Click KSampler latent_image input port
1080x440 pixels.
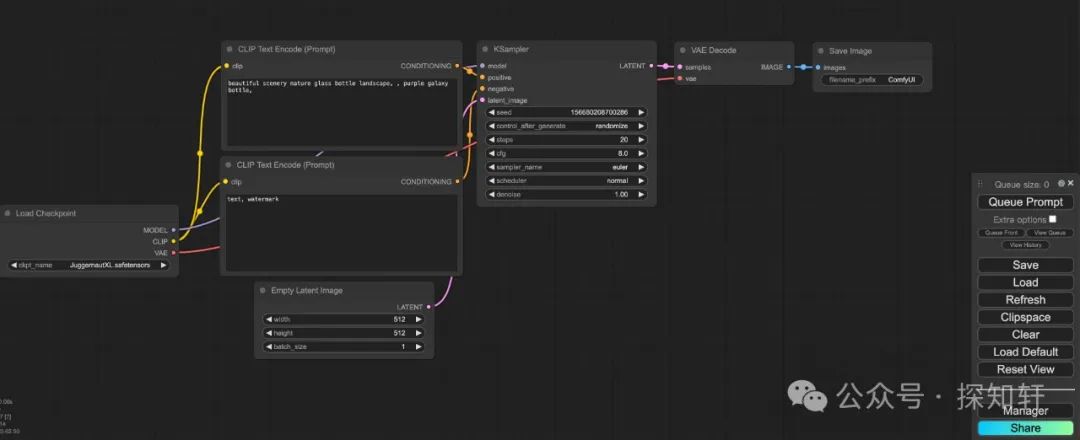482,100
